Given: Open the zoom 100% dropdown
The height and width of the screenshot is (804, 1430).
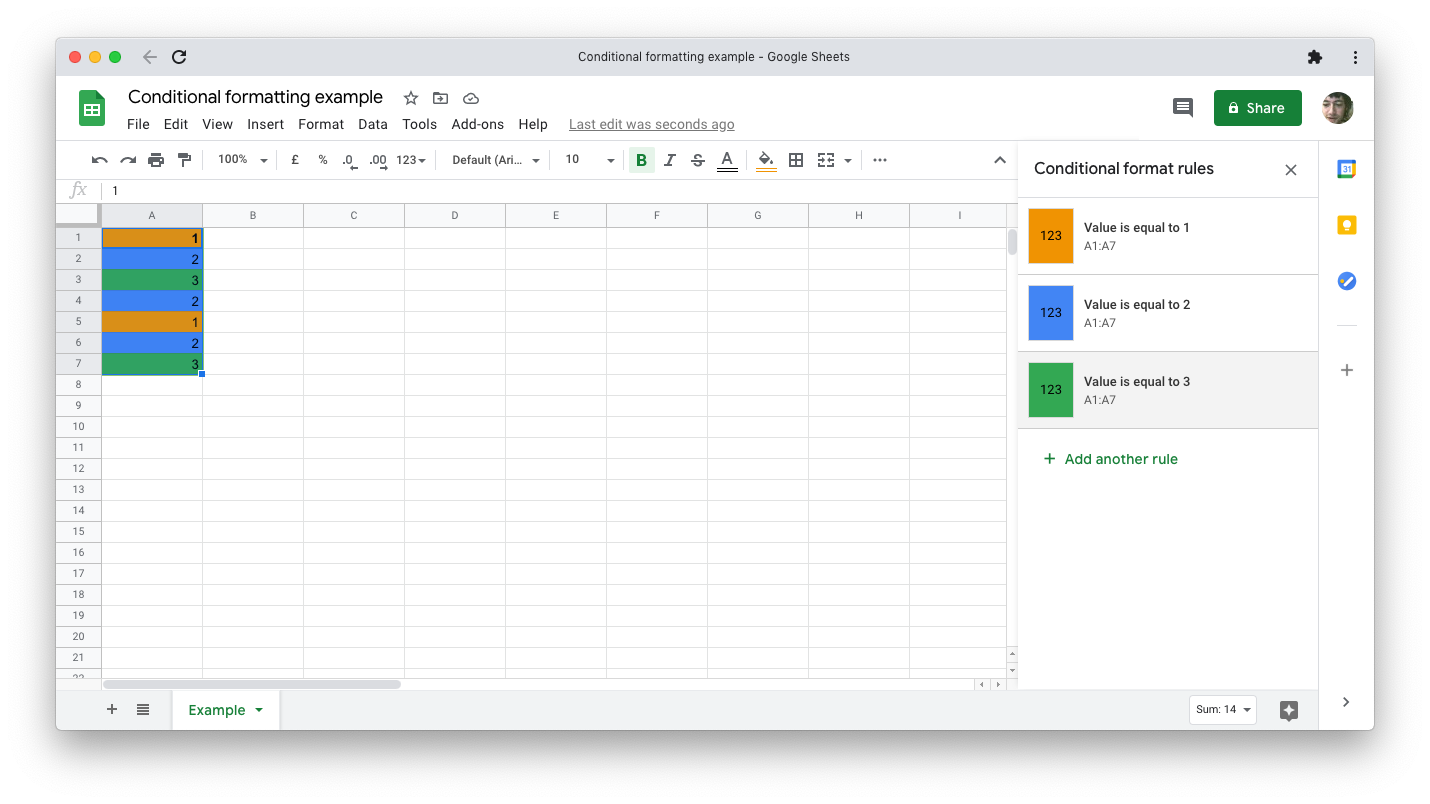Looking at the screenshot, I should pos(243,160).
